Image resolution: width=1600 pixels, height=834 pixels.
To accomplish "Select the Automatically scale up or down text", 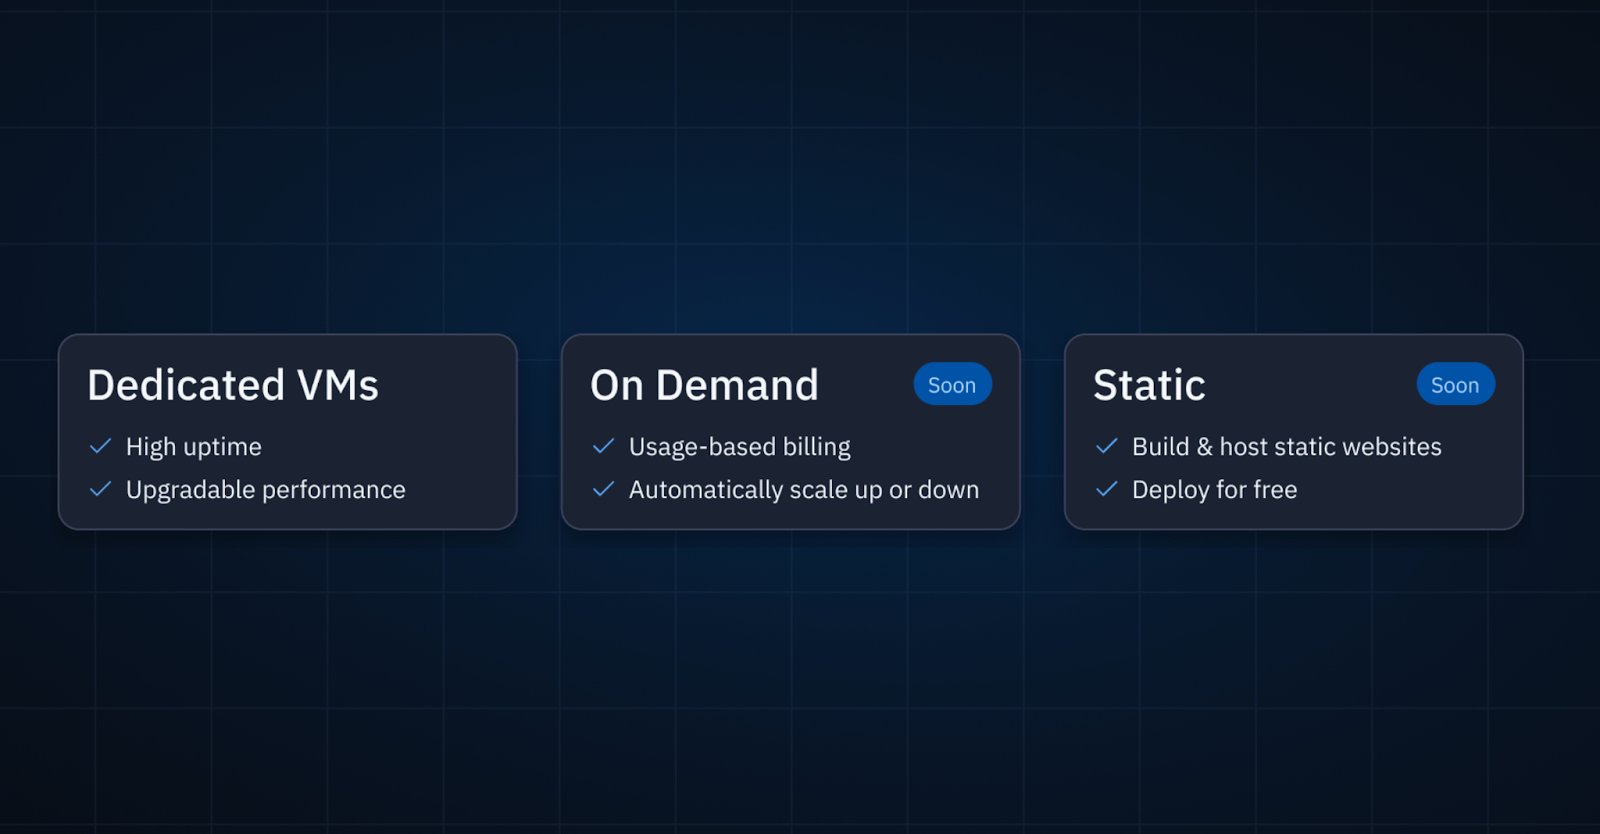I will pos(804,490).
